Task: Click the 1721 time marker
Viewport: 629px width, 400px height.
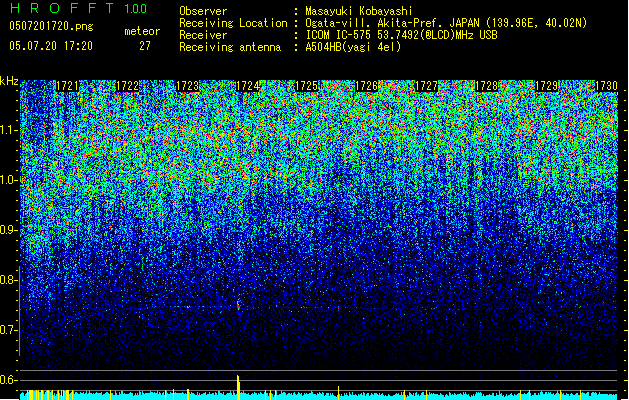Action: (67, 86)
